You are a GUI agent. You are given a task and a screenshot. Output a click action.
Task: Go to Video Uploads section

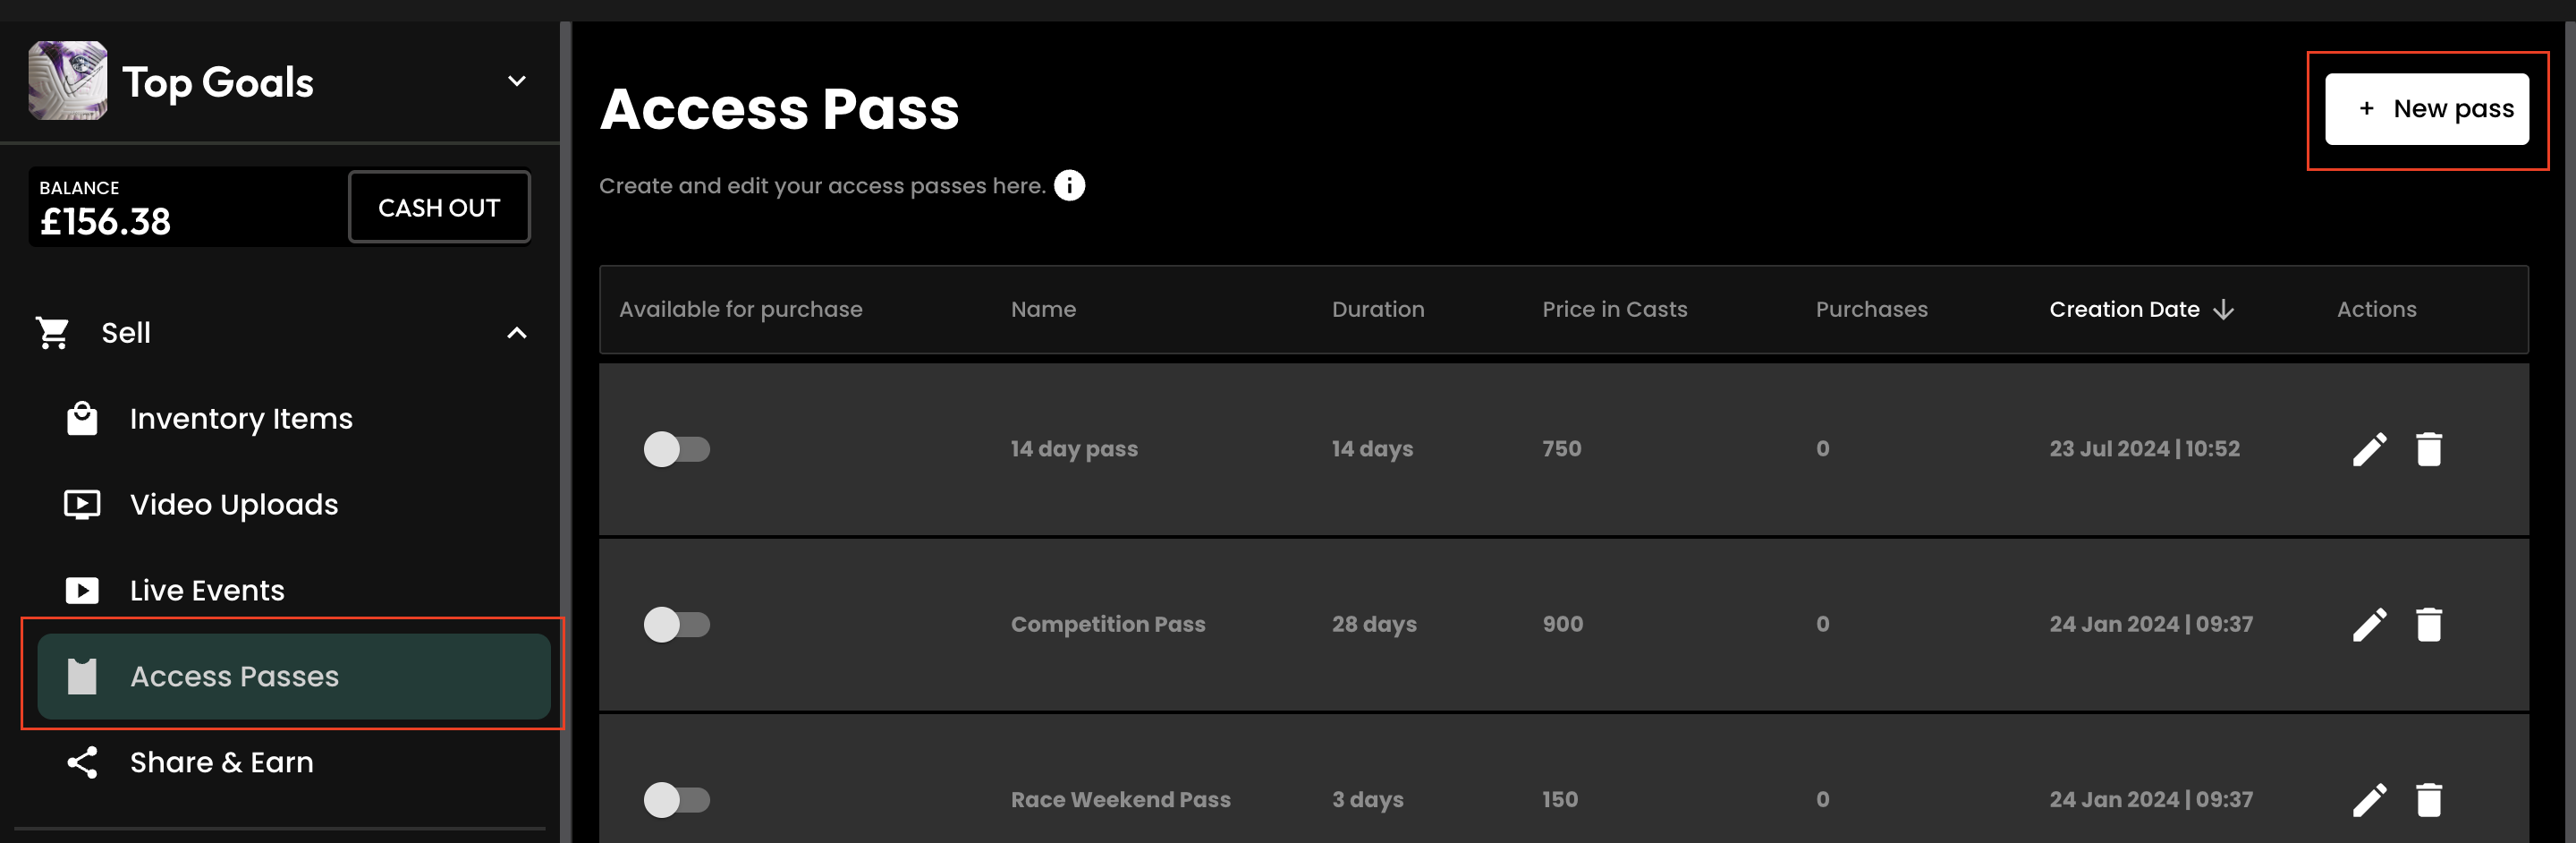[x=233, y=505]
